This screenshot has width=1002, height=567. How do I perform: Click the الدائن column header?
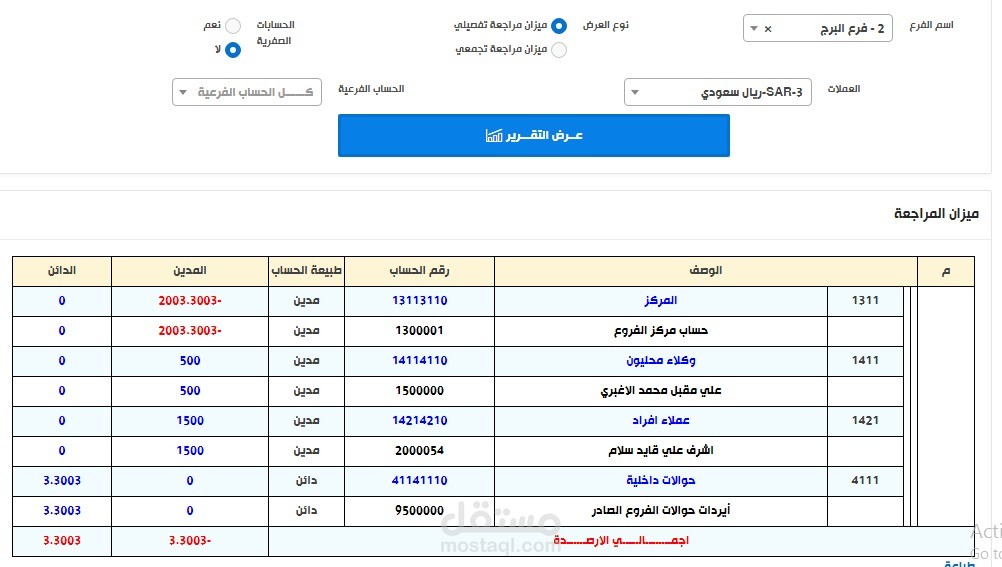pyautogui.click(x=62, y=271)
